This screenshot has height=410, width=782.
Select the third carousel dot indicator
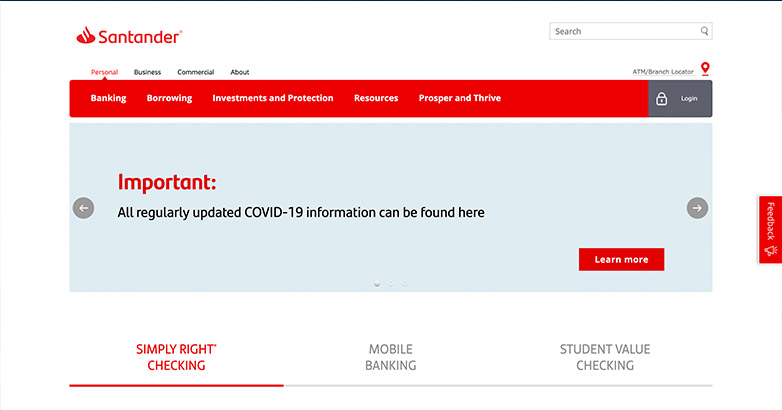tap(405, 284)
